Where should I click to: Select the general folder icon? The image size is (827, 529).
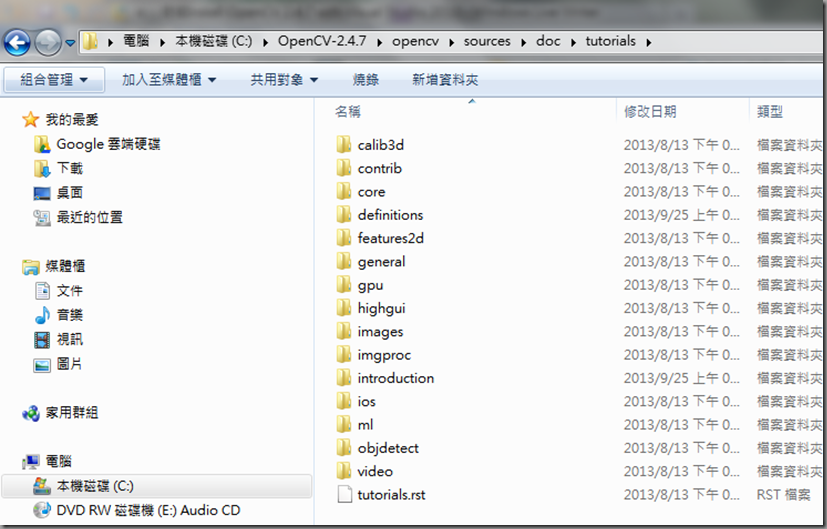[344, 261]
